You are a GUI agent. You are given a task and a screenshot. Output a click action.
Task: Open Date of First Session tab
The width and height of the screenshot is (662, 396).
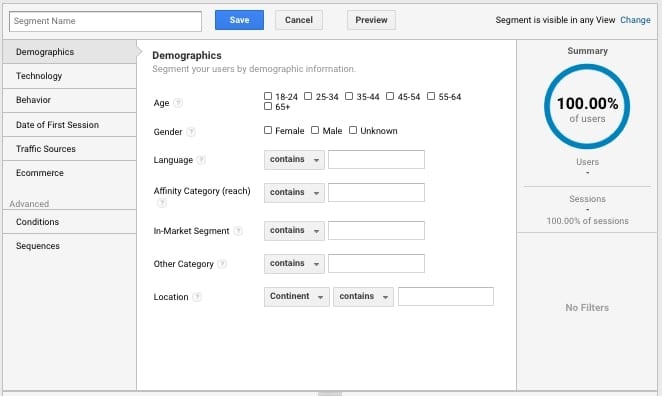coord(70,125)
